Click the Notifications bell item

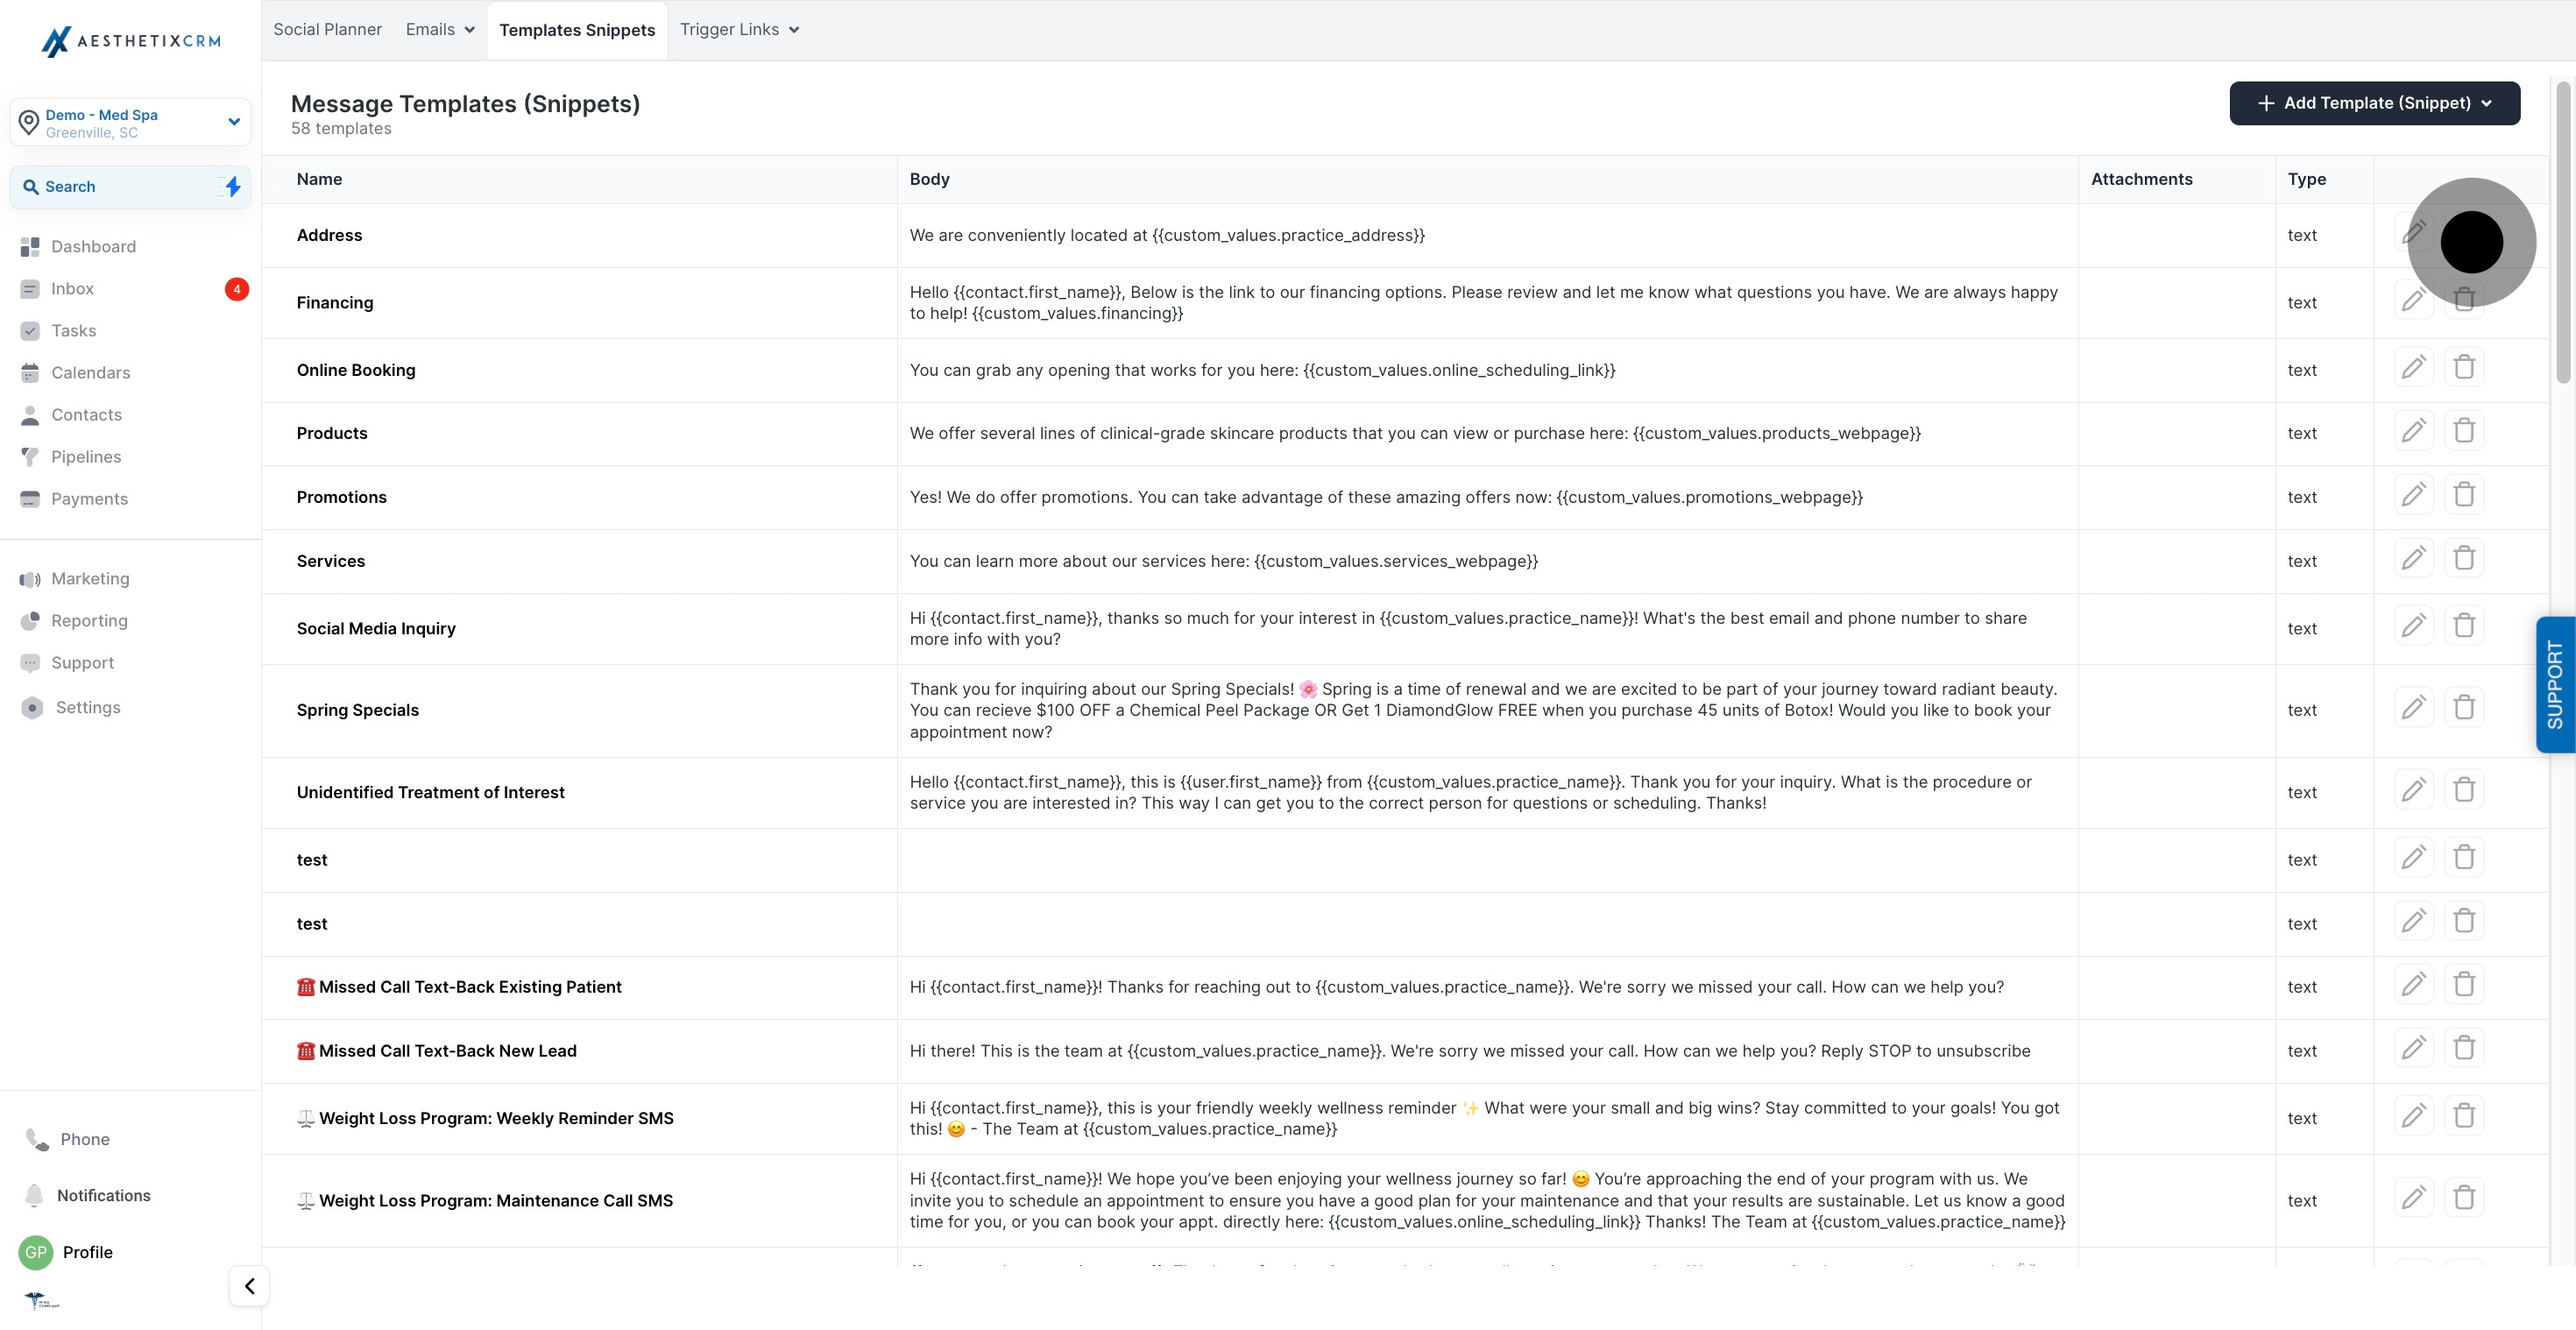point(103,1195)
